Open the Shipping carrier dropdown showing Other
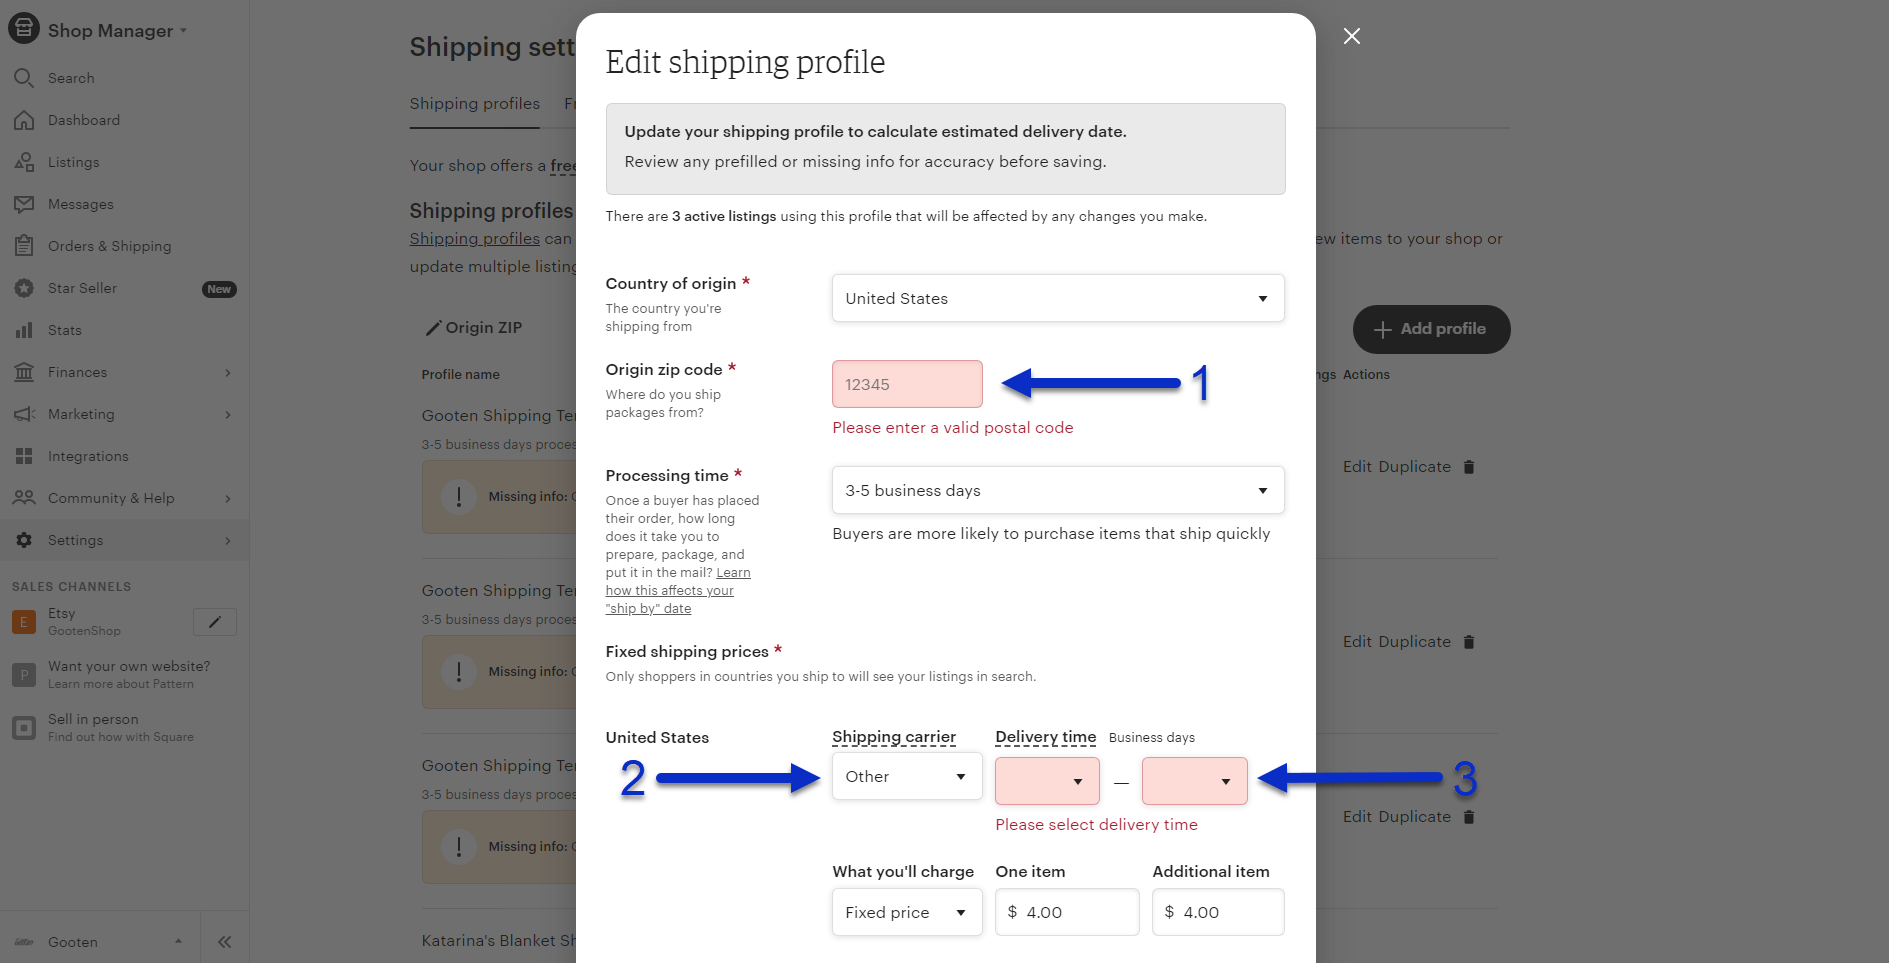 coord(905,776)
